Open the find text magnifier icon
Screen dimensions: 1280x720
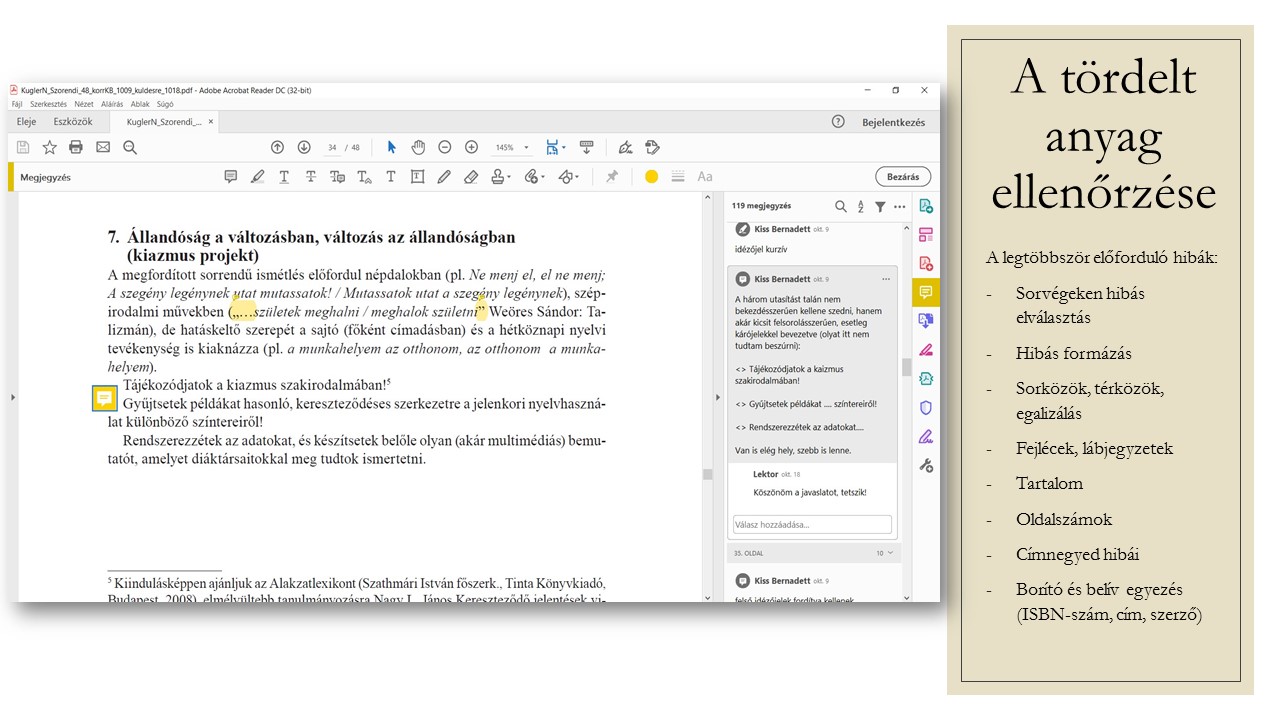[x=129, y=147]
